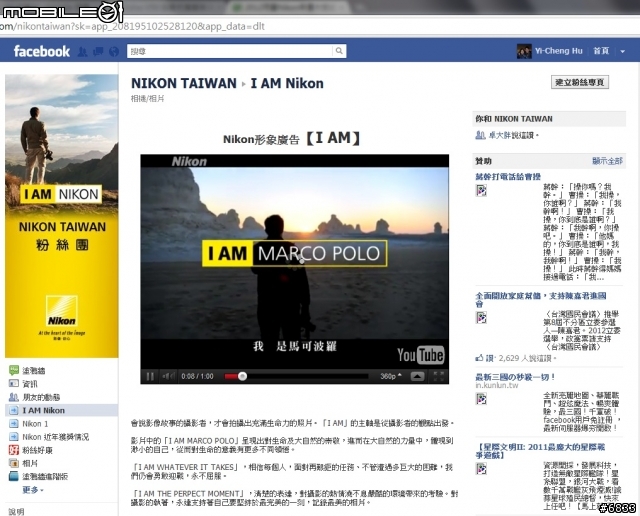Expand 更多 sidebar menu

tap(33, 489)
